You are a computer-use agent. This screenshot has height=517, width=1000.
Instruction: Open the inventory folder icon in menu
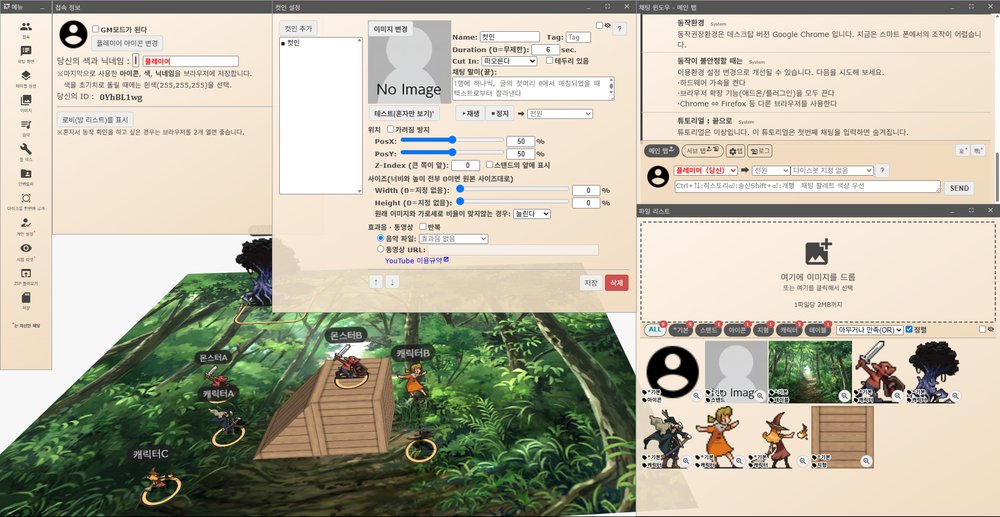click(26, 173)
